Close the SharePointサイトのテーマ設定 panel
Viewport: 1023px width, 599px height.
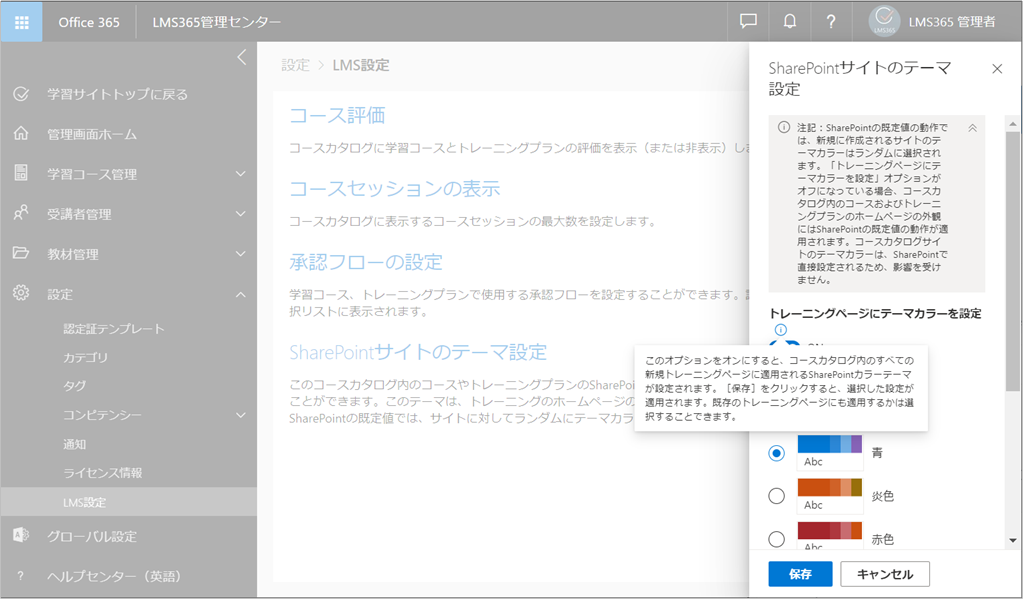(x=997, y=69)
